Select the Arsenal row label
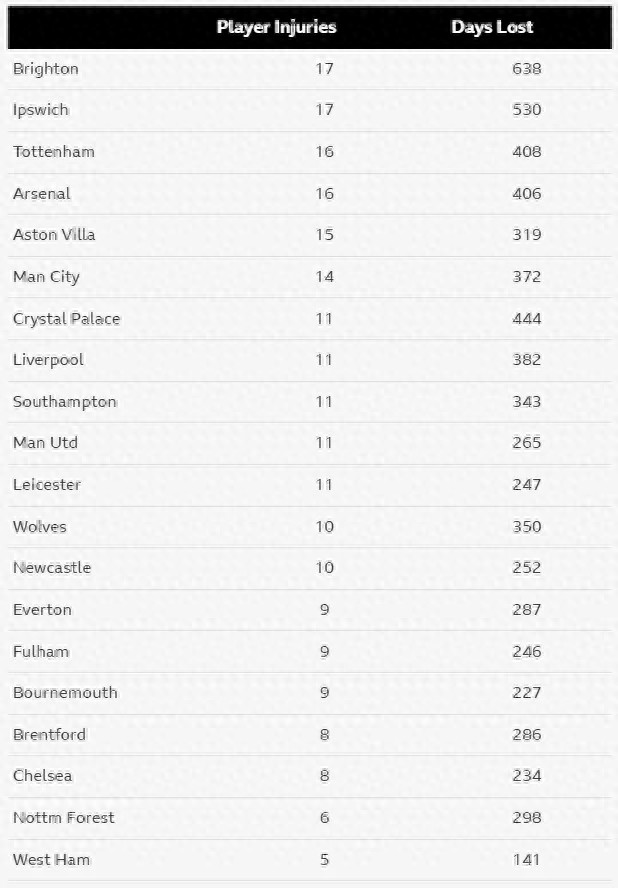 [x=42, y=193]
